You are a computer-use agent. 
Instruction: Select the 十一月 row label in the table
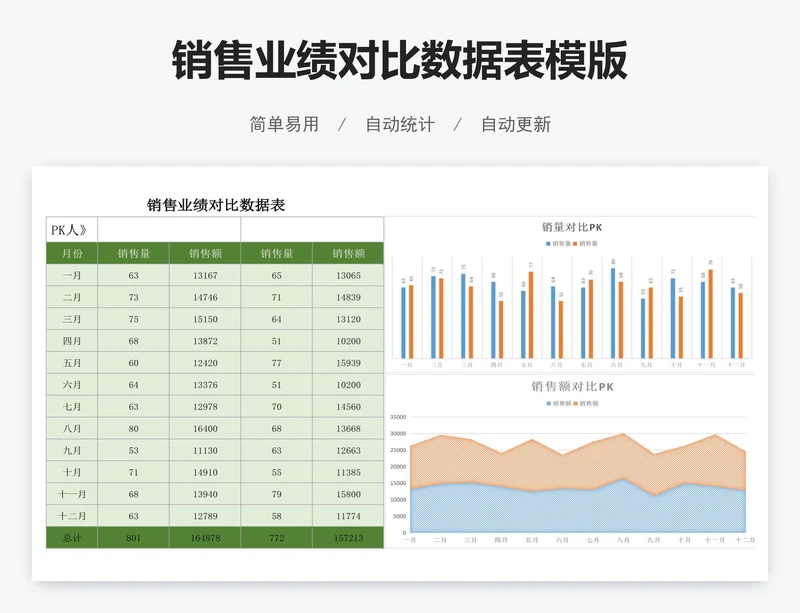tap(72, 494)
